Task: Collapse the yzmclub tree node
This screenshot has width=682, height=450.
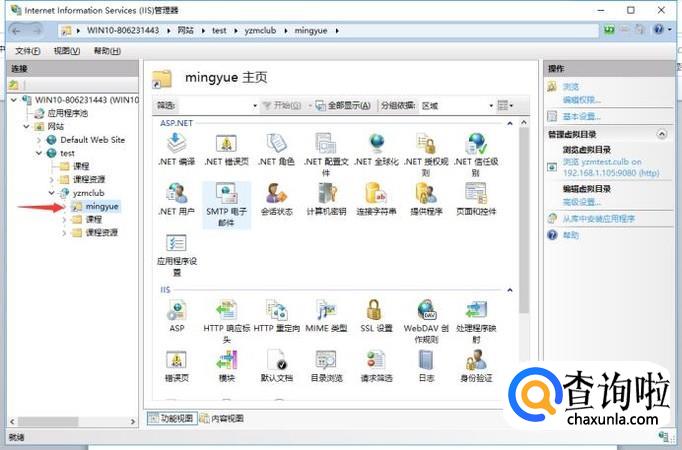Action: tap(51, 193)
